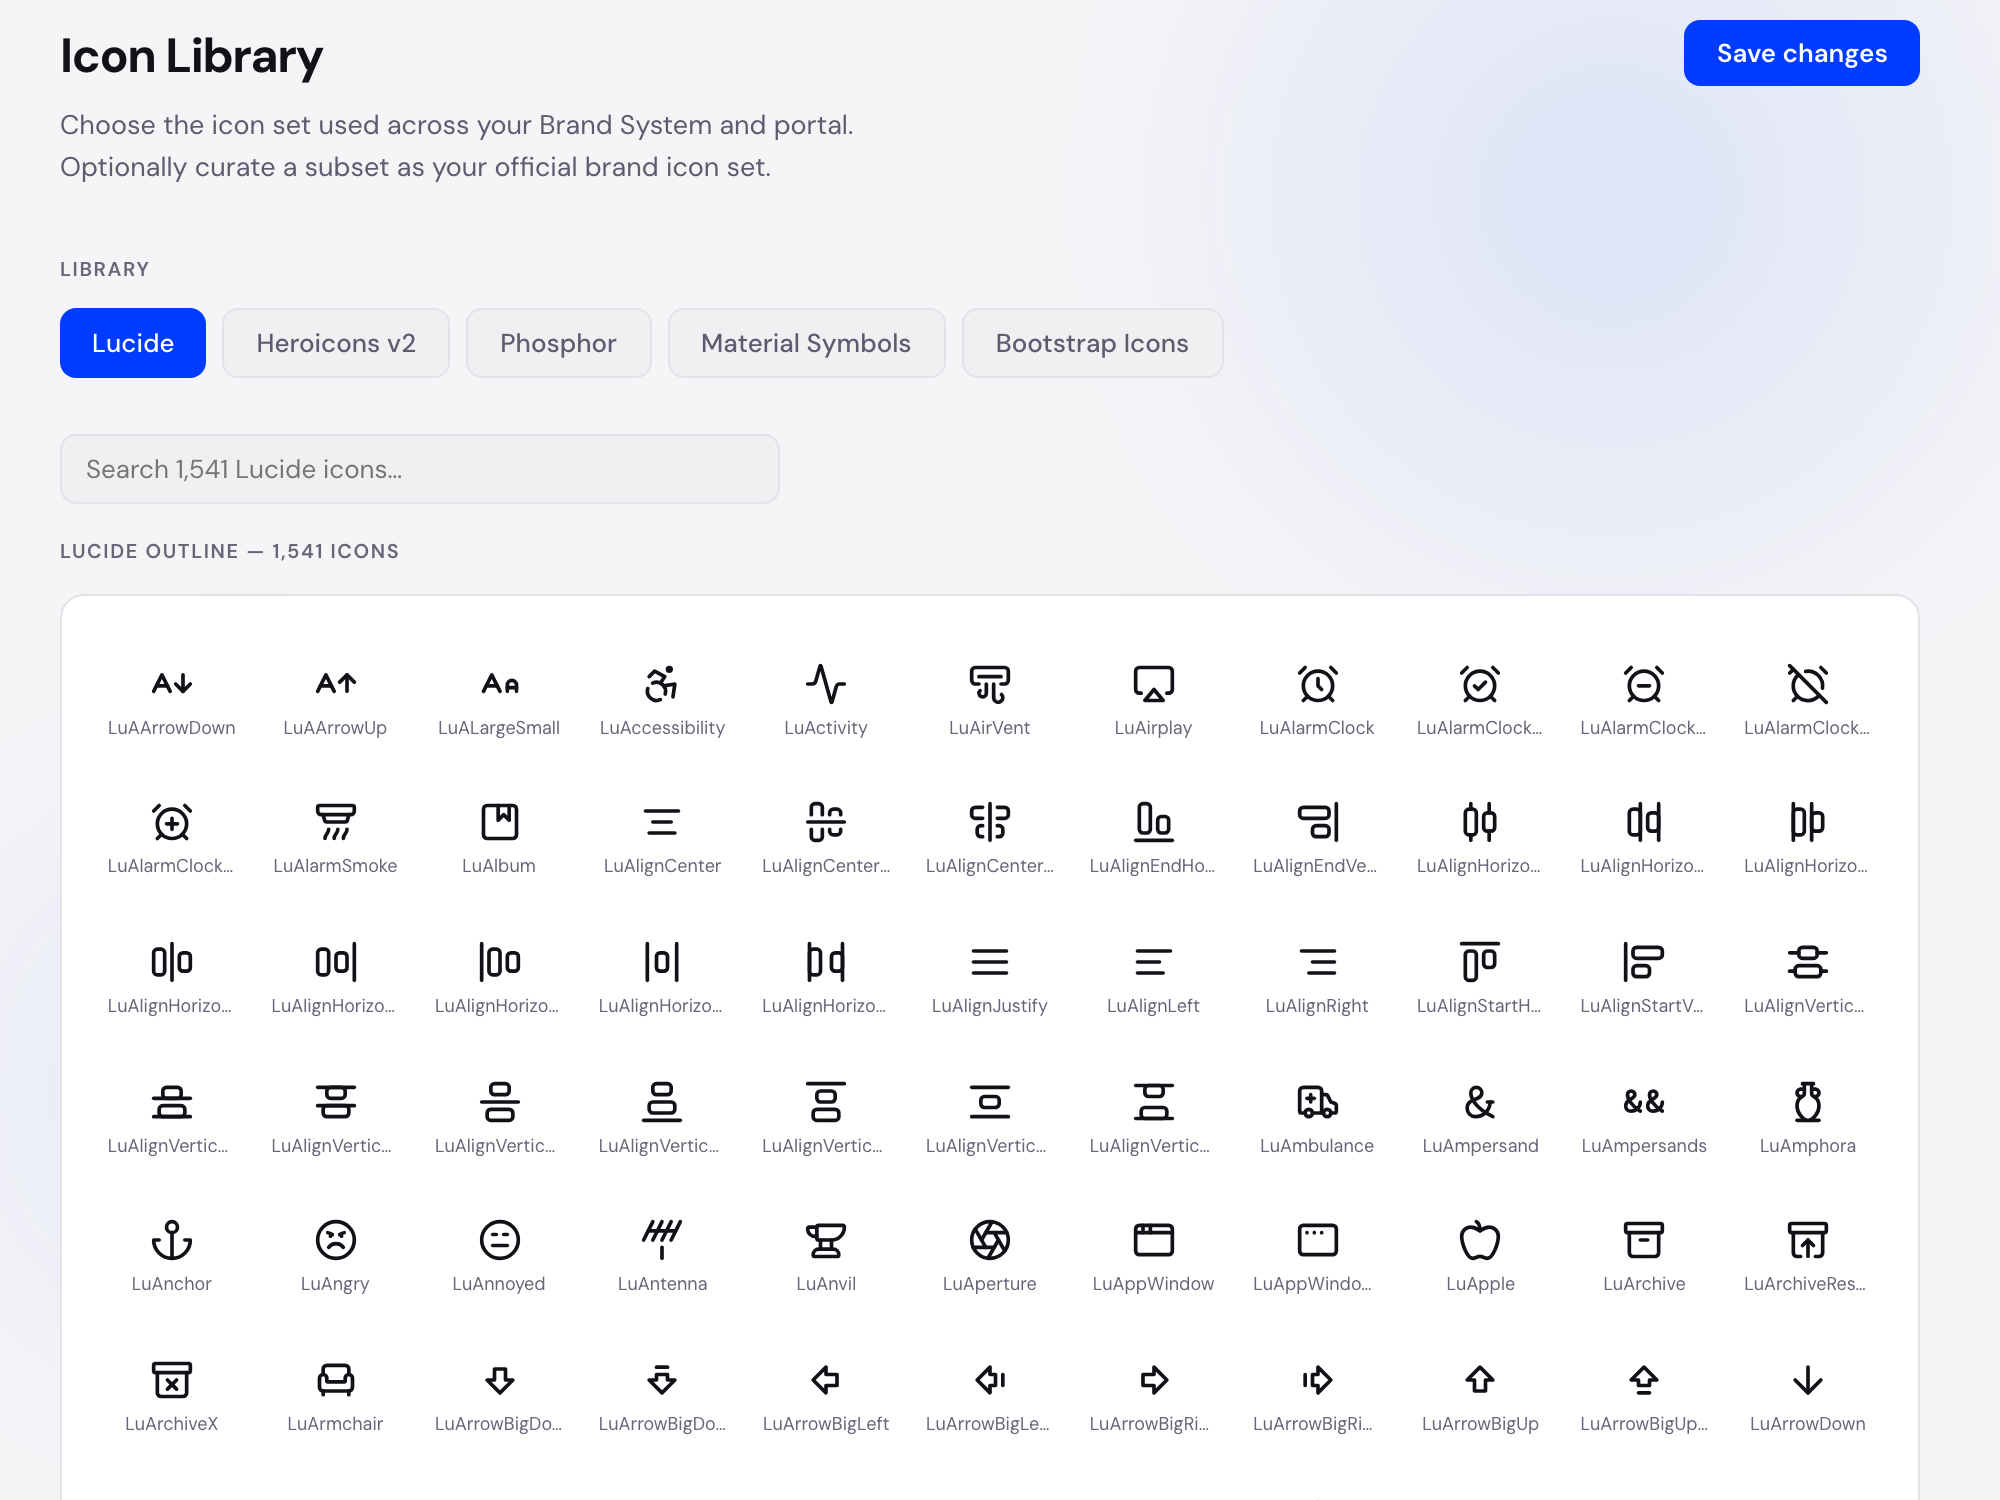Select the LuAArrowDown icon
Screen dimensions: 2000x1500
click(x=172, y=685)
